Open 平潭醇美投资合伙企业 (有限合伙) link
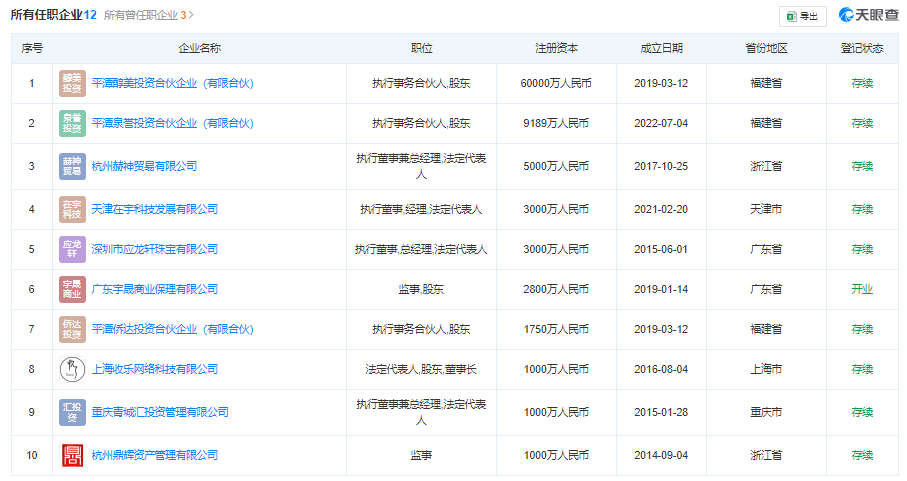The width and height of the screenshot is (907, 481). [172, 83]
